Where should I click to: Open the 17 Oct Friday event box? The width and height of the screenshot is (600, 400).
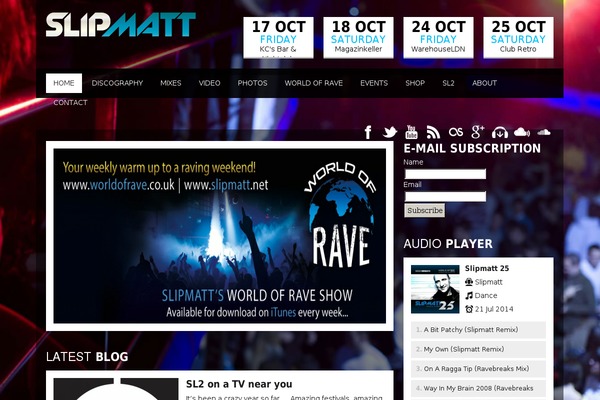coord(278,38)
